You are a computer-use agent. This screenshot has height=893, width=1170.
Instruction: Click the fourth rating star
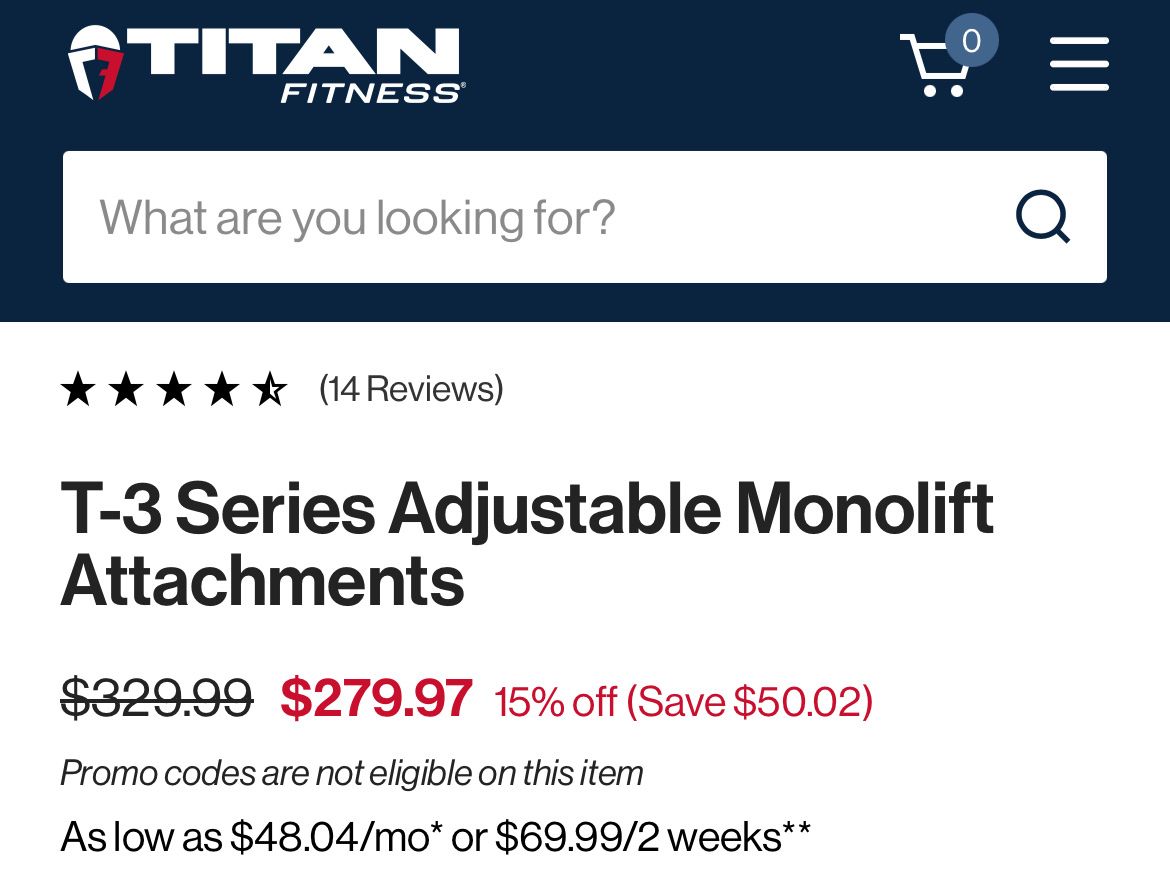(x=222, y=388)
